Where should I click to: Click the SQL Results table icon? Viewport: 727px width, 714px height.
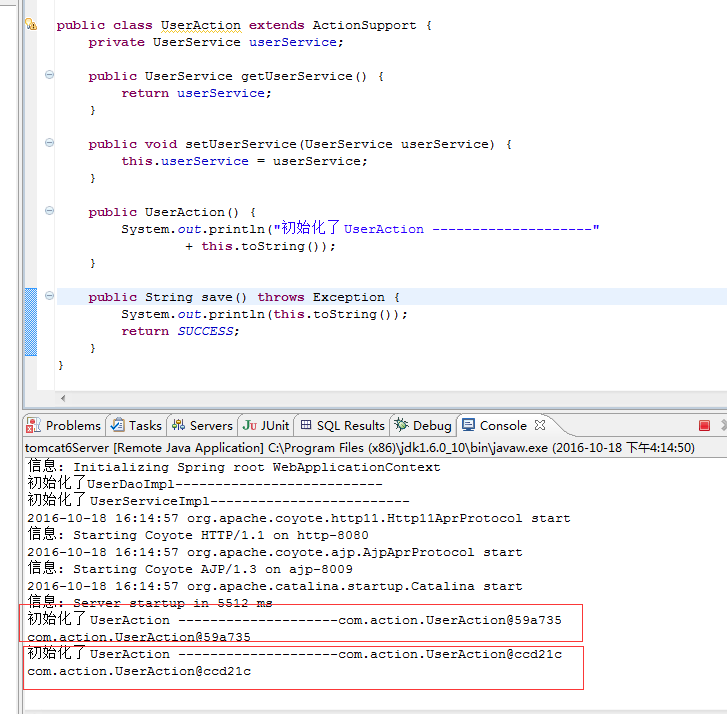pos(306,424)
